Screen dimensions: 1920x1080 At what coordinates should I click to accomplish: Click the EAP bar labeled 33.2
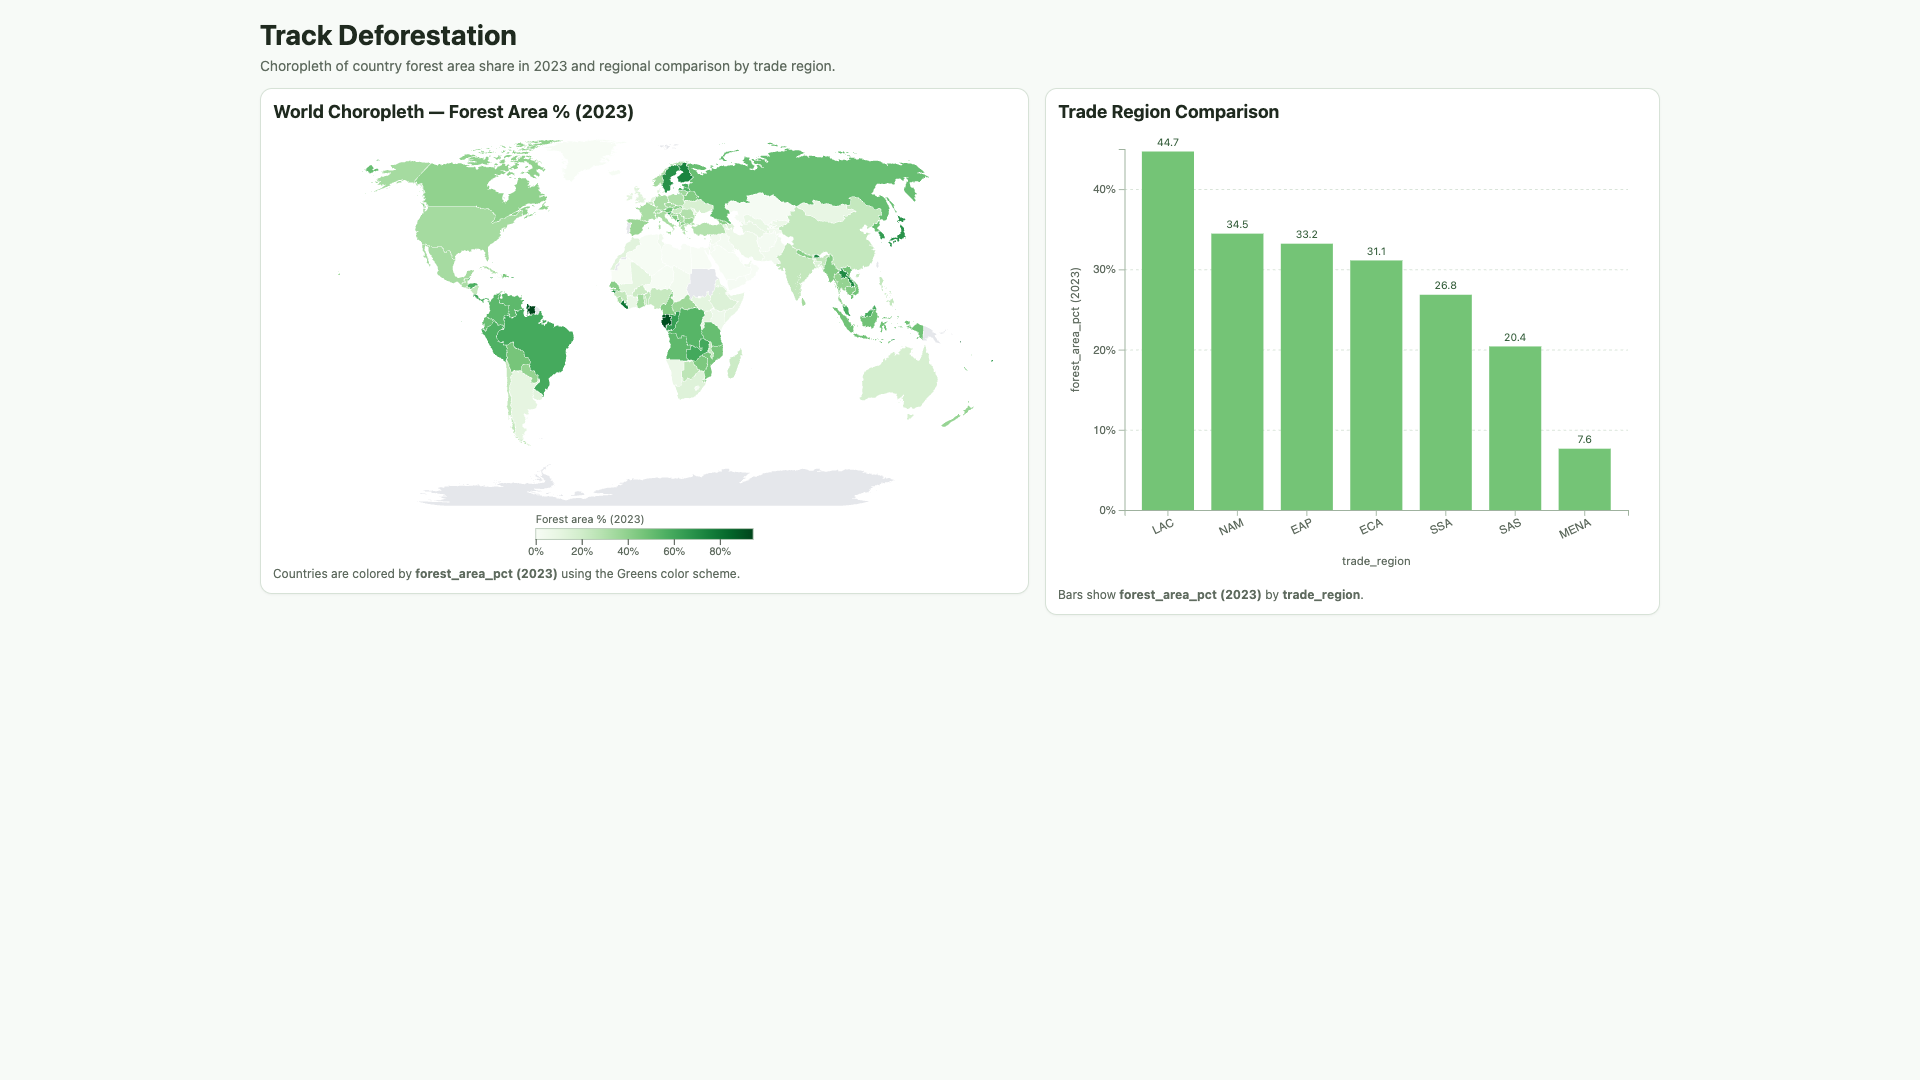(x=1306, y=377)
